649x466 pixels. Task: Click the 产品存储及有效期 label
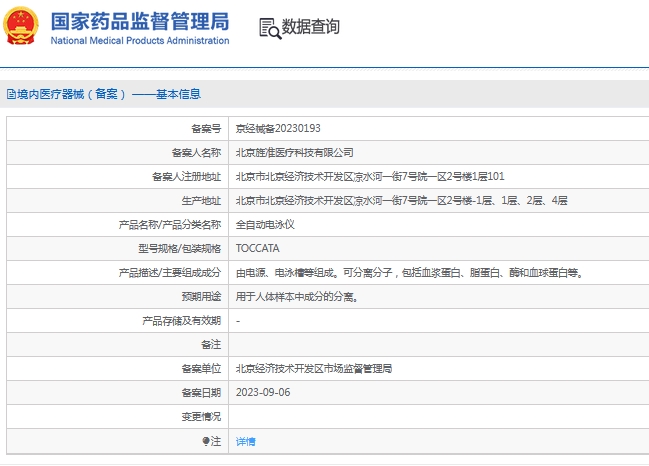coord(182,321)
